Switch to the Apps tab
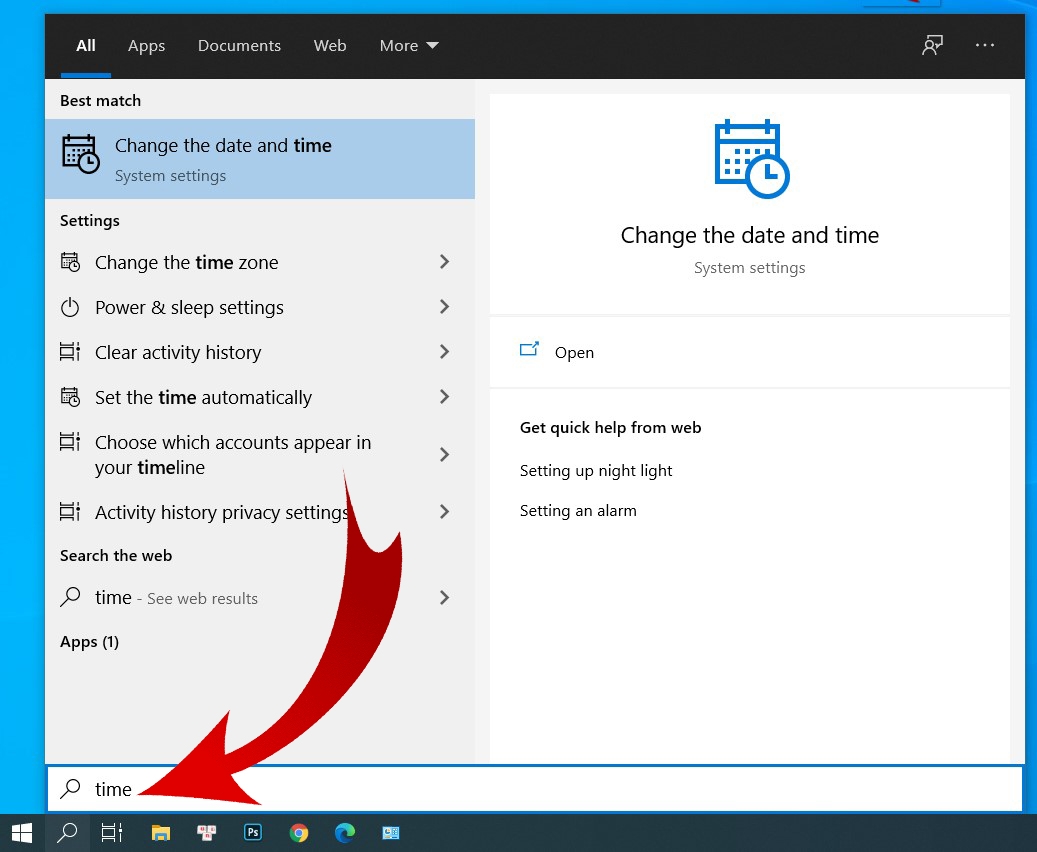The height and width of the screenshot is (852, 1037). [x=146, y=46]
